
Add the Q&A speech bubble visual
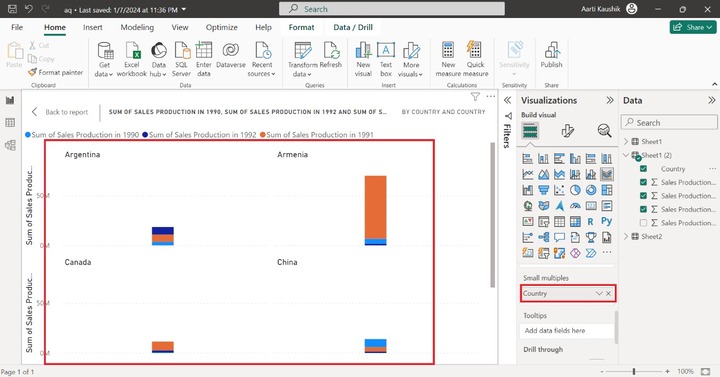click(x=559, y=237)
